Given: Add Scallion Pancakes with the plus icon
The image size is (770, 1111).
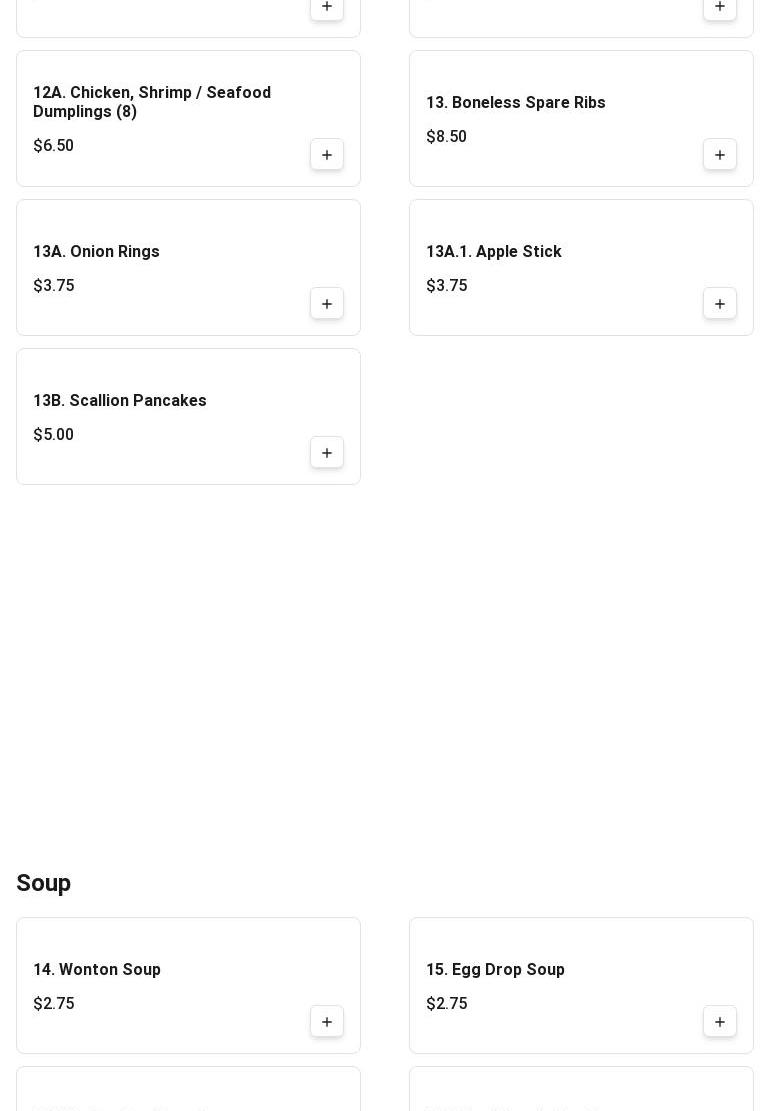Looking at the screenshot, I should [x=327, y=453].
